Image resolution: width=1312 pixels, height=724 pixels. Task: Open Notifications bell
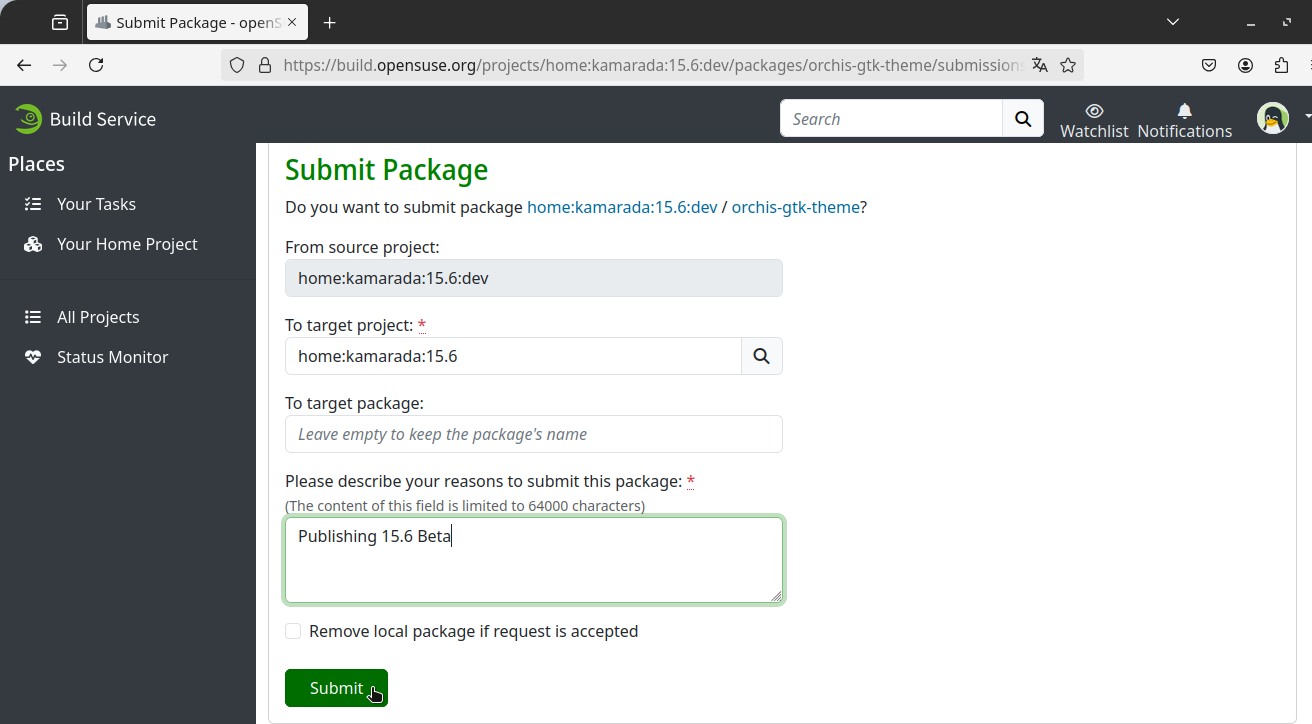tap(1184, 110)
